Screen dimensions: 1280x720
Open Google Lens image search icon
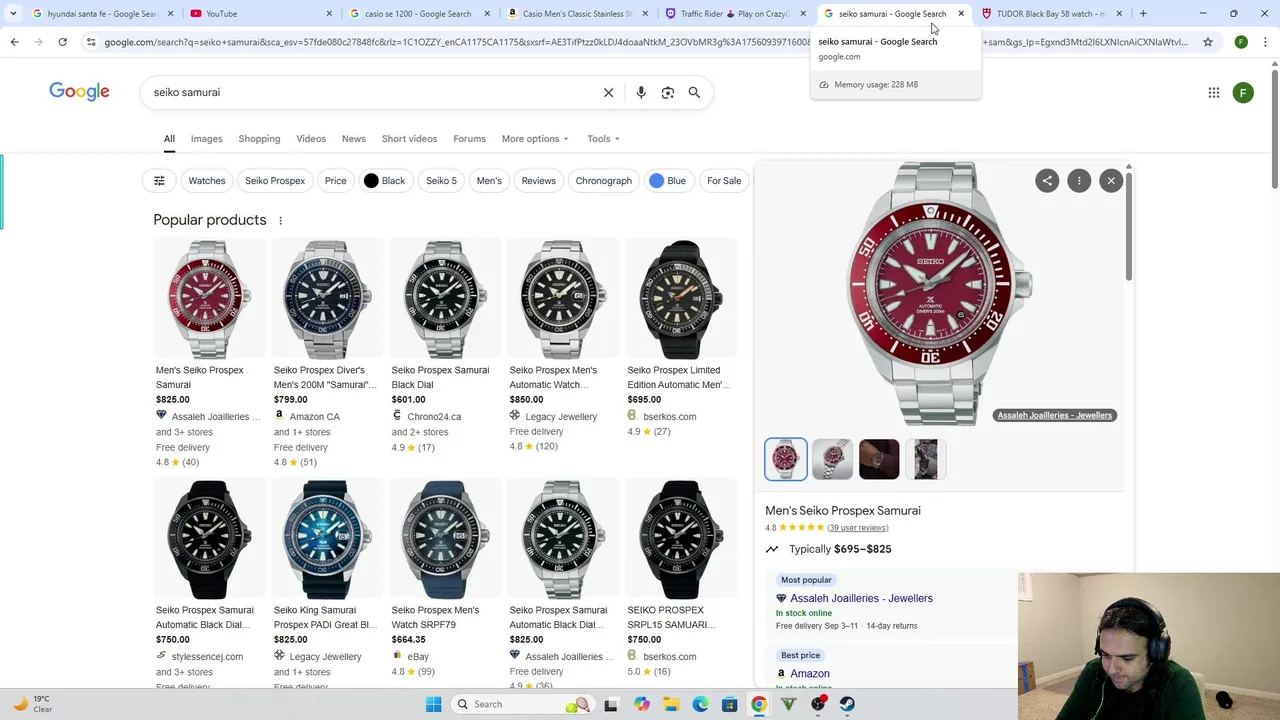[x=668, y=92]
